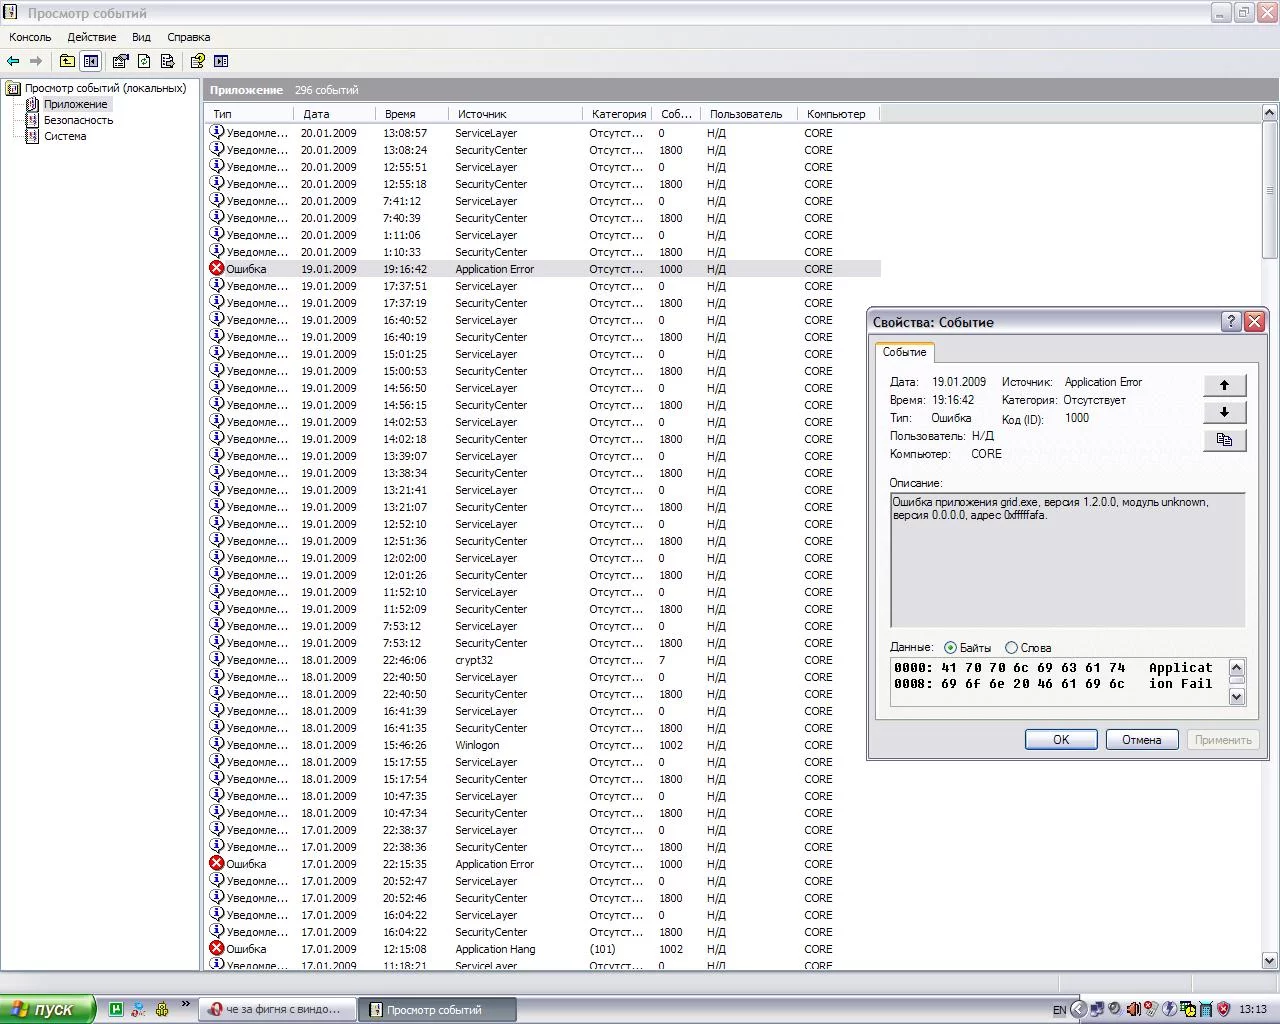Copy event details with the clipboard button

point(1224,439)
